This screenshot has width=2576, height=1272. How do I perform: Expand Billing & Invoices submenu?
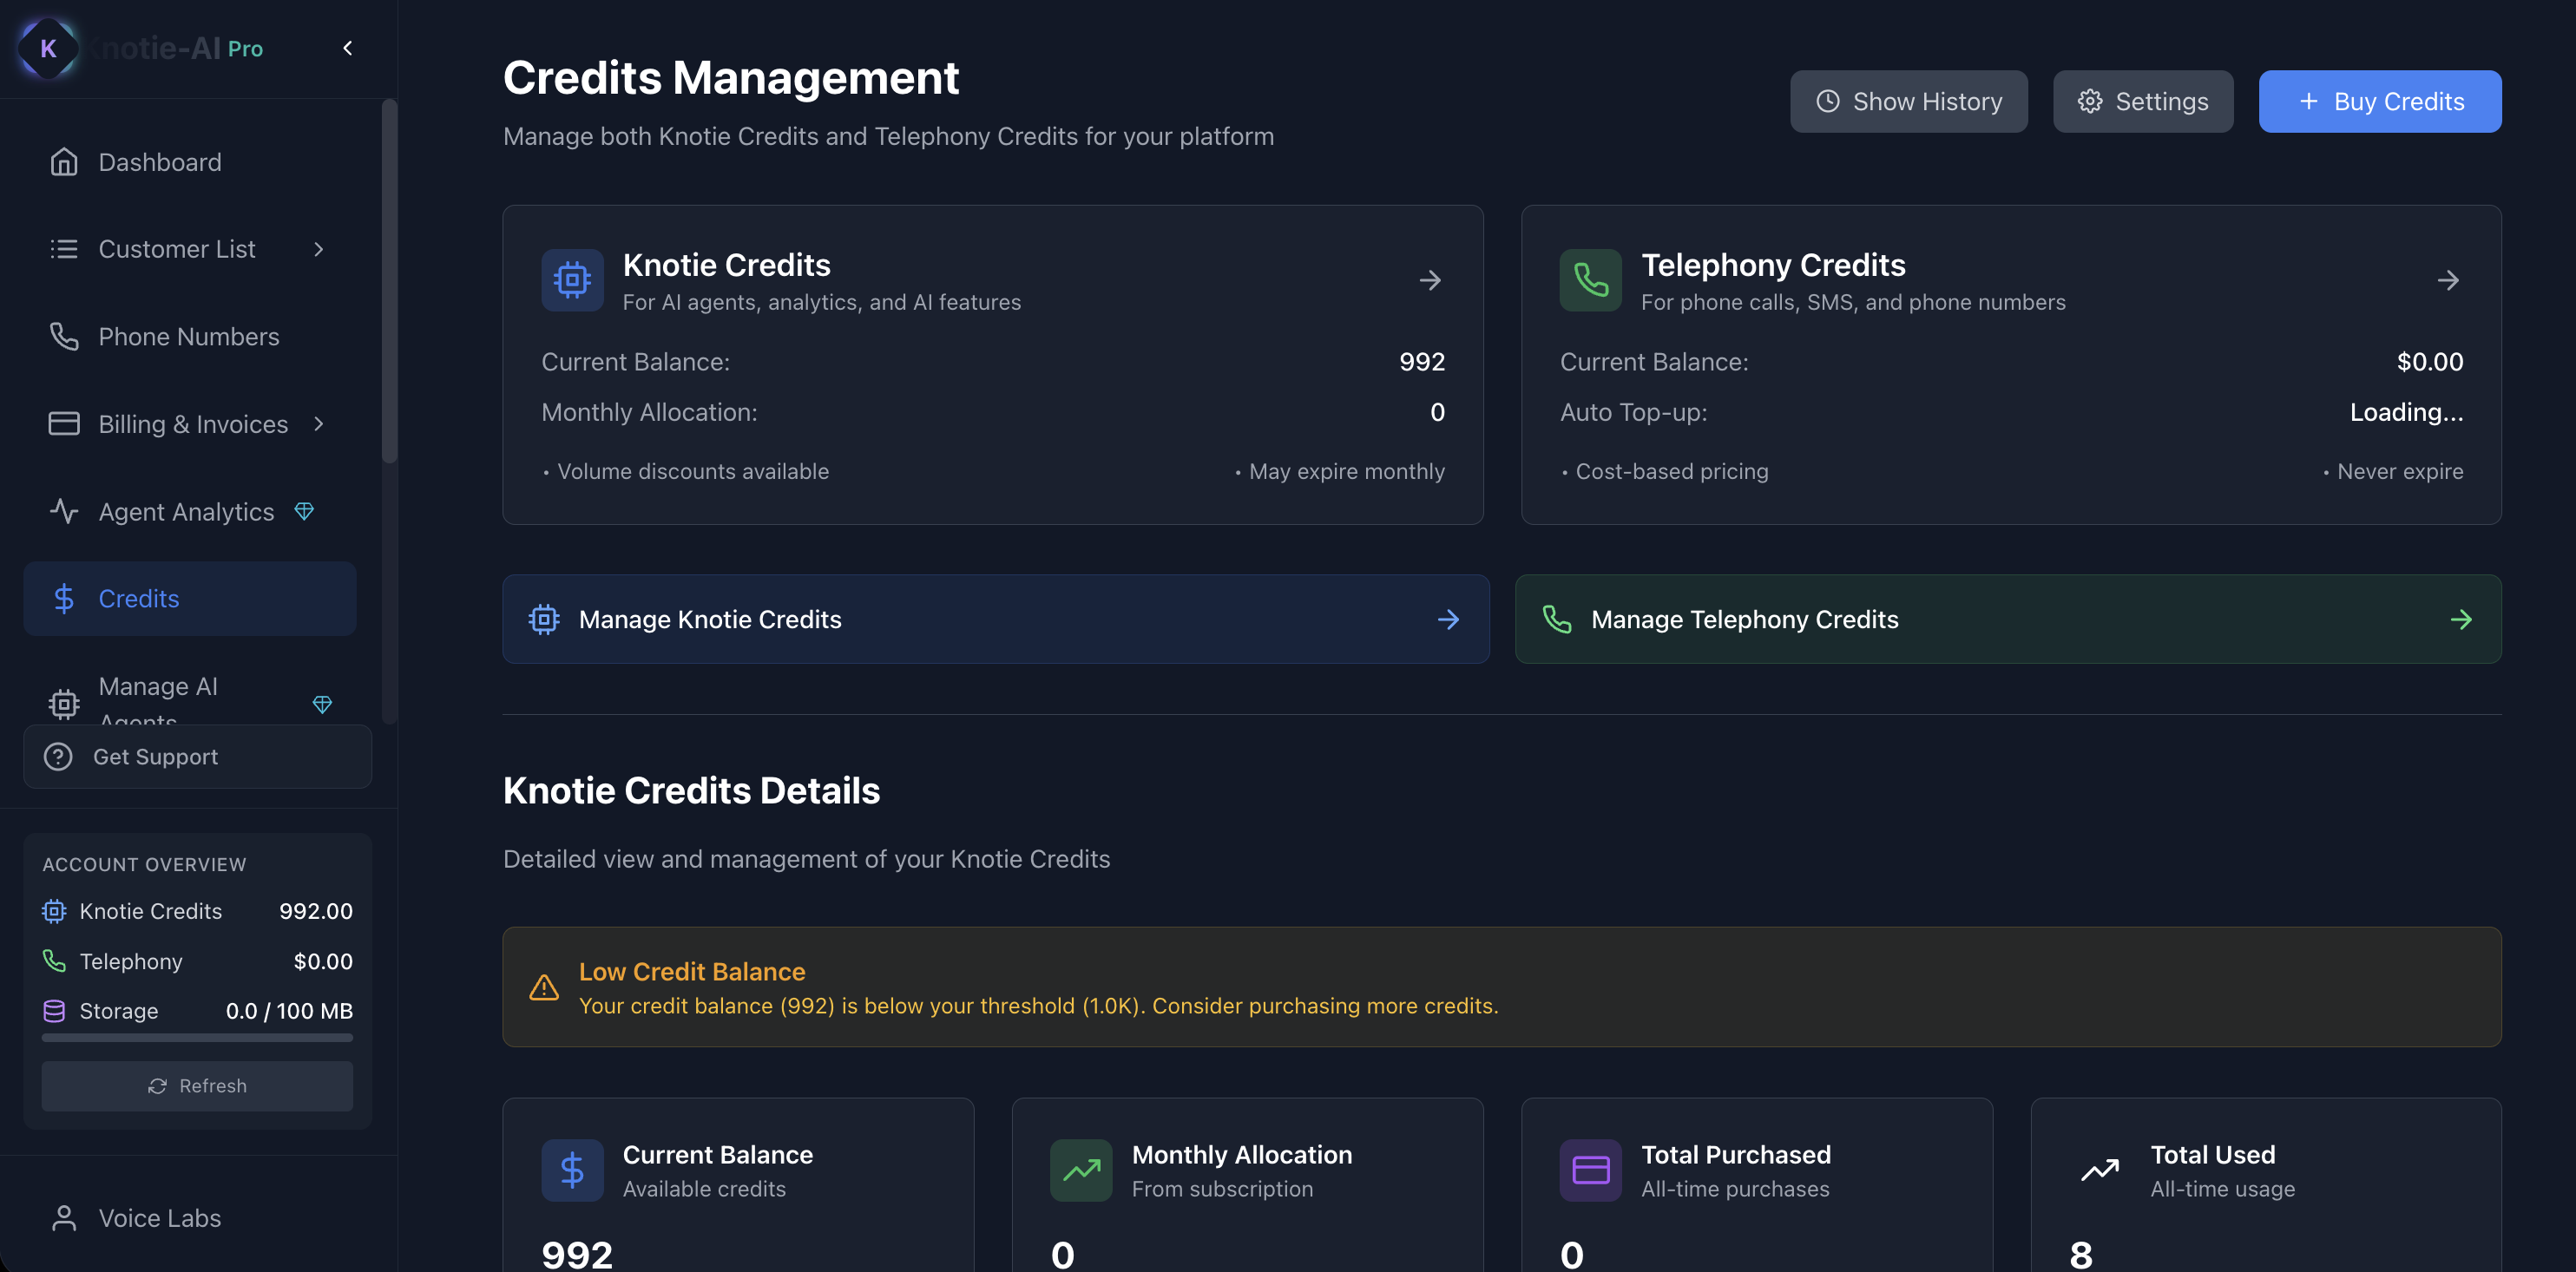[319, 424]
